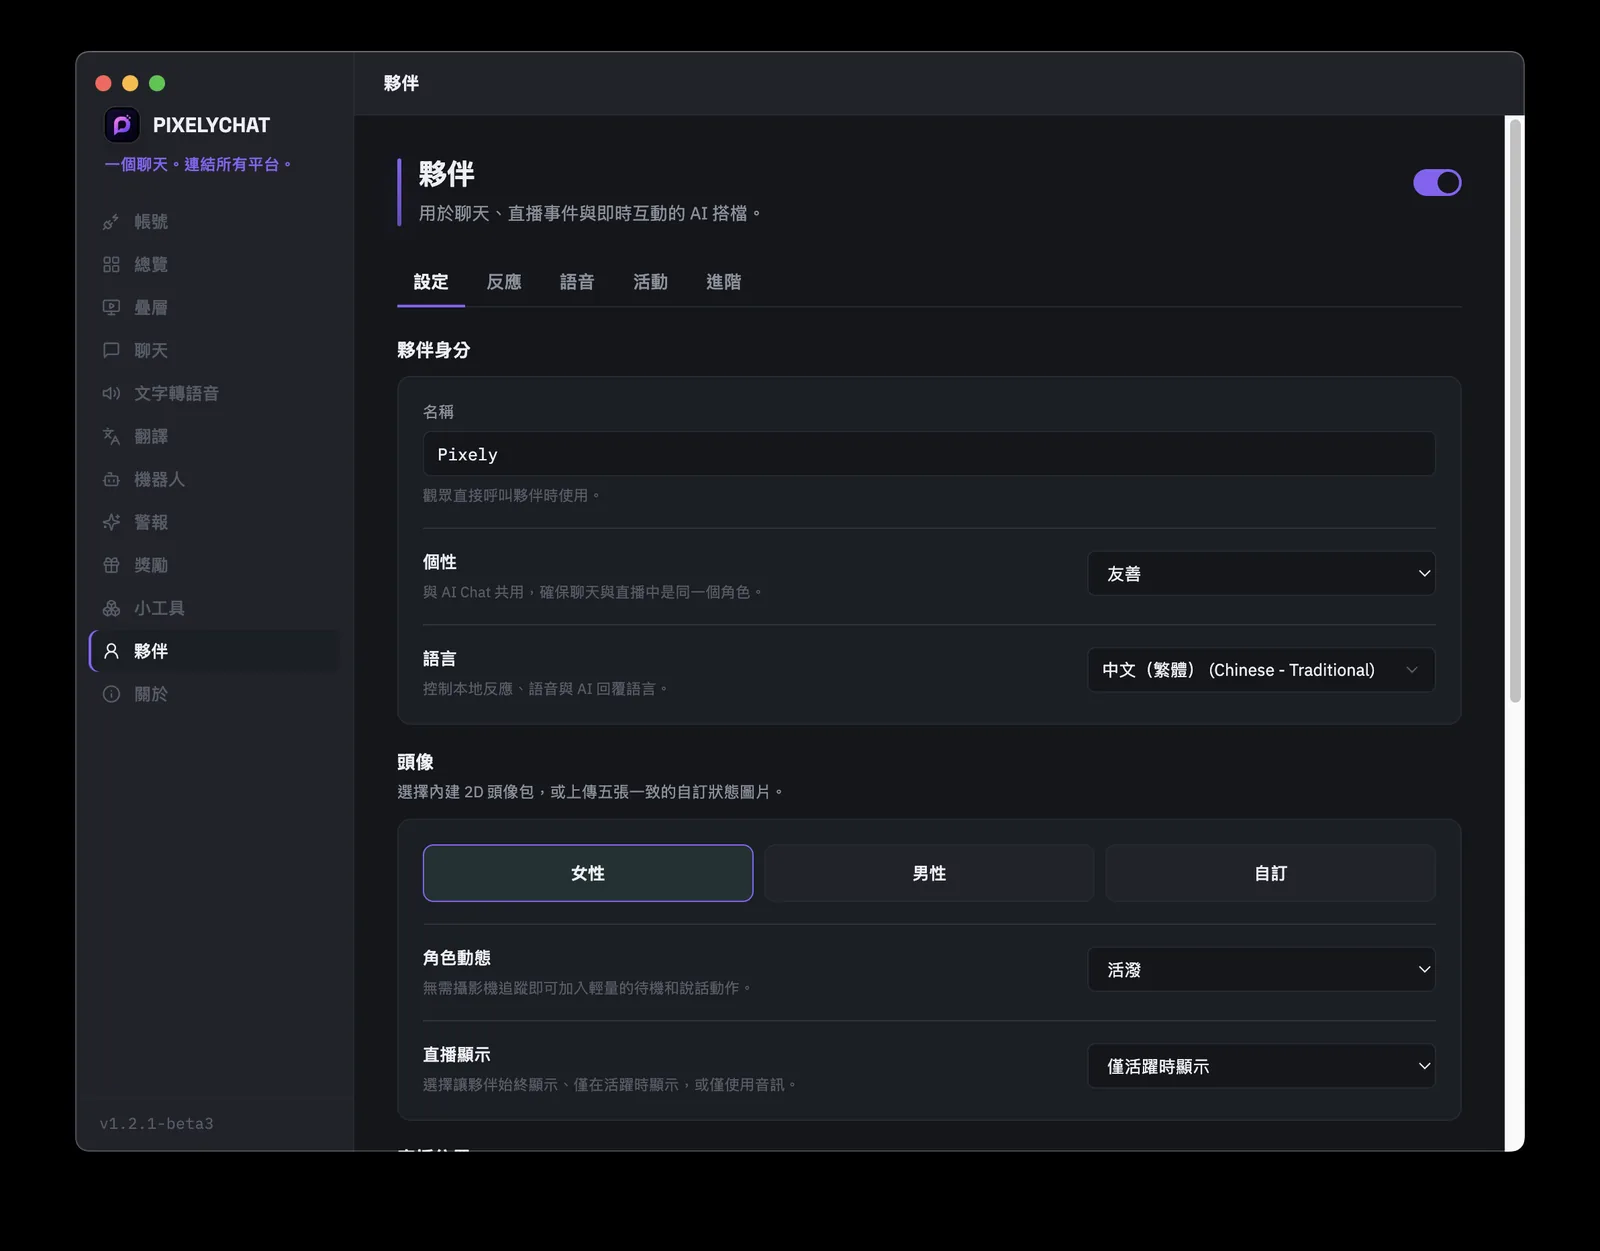Select the 設定 tab
The width and height of the screenshot is (1600, 1251).
pos(431,282)
